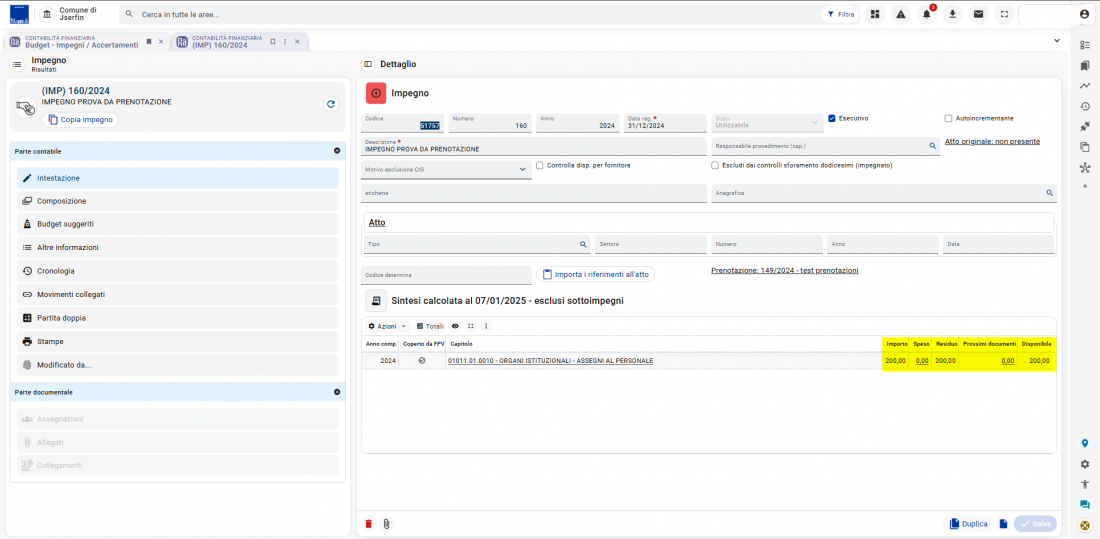Click the Cerca in tutte le aree search field
This screenshot has width=1100, height=539.
coord(470,14)
